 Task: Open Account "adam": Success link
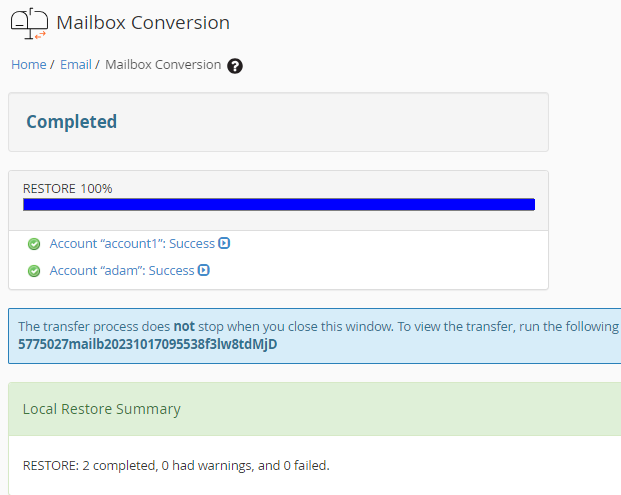pos(122,271)
